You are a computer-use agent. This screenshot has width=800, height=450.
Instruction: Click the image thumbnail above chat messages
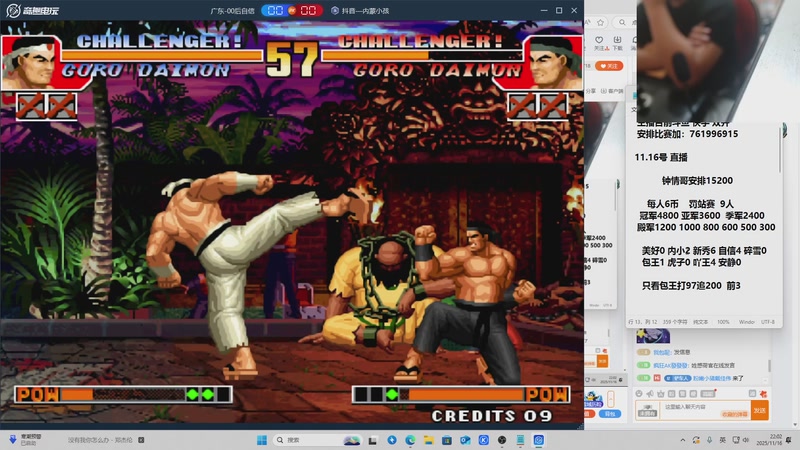point(653,336)
